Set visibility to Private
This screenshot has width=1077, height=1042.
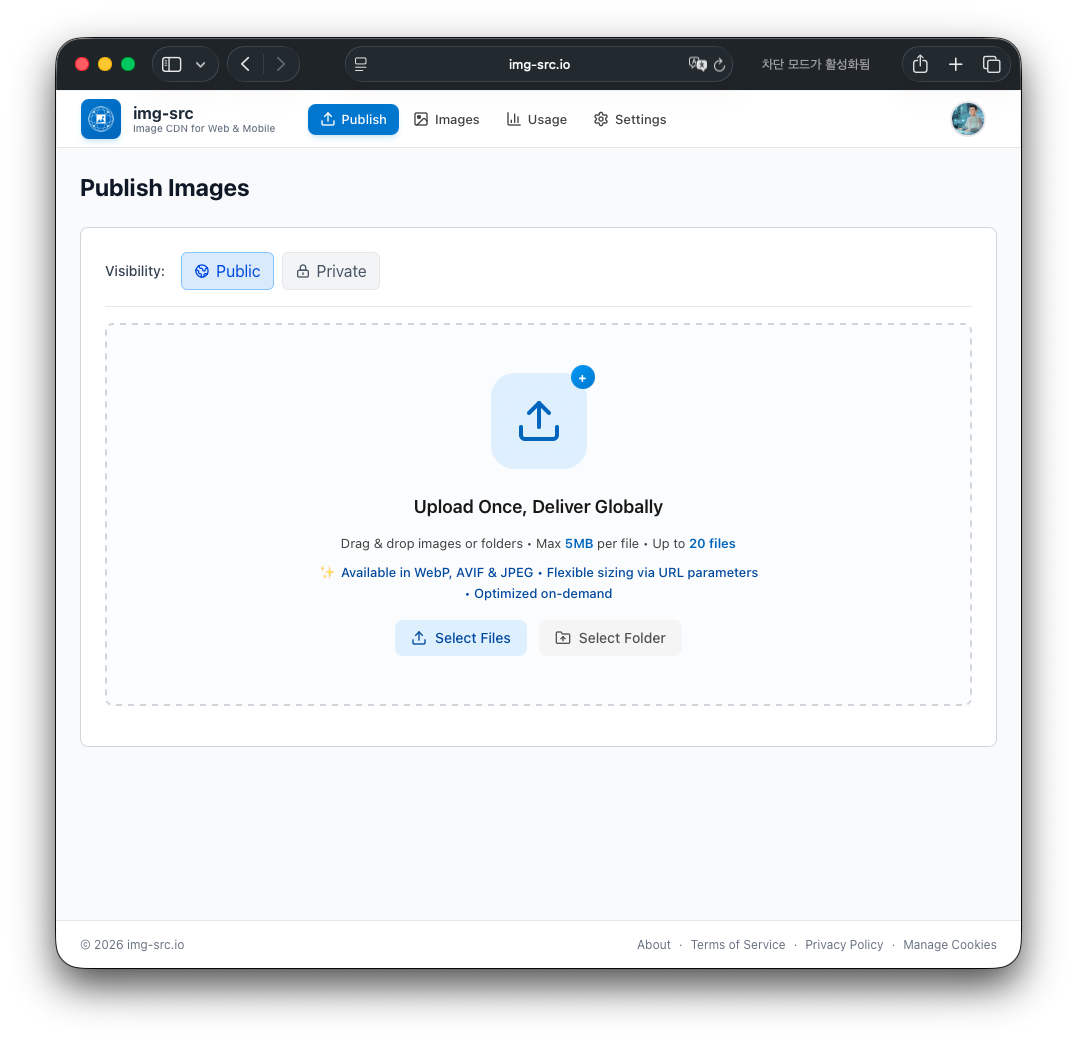(331, 271)
